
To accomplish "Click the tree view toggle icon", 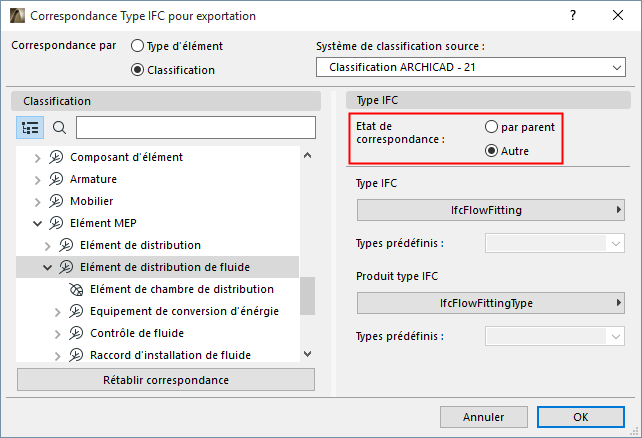I will click(30, 128).
